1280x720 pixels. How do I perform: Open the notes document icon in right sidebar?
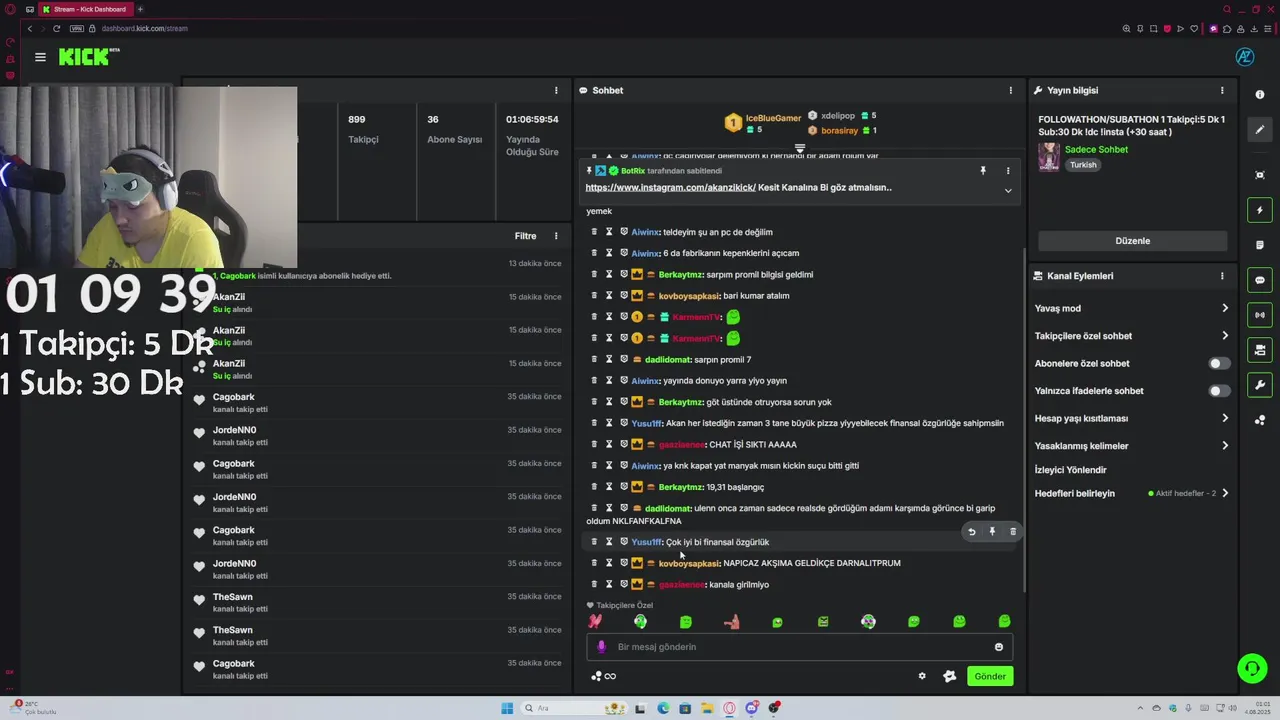(x=1260, y=245)
